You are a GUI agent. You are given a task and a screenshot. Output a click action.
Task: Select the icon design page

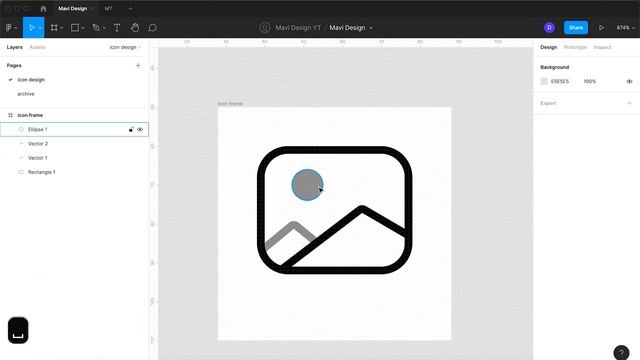click(x=31, y=80)
